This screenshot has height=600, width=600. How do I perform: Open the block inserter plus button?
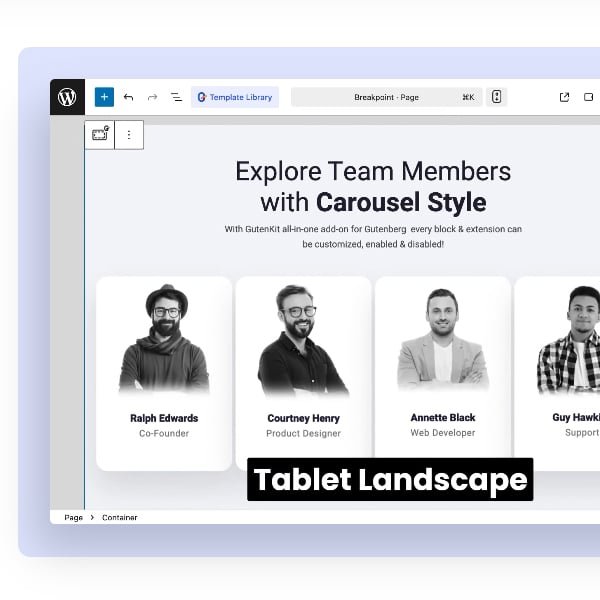104,97
